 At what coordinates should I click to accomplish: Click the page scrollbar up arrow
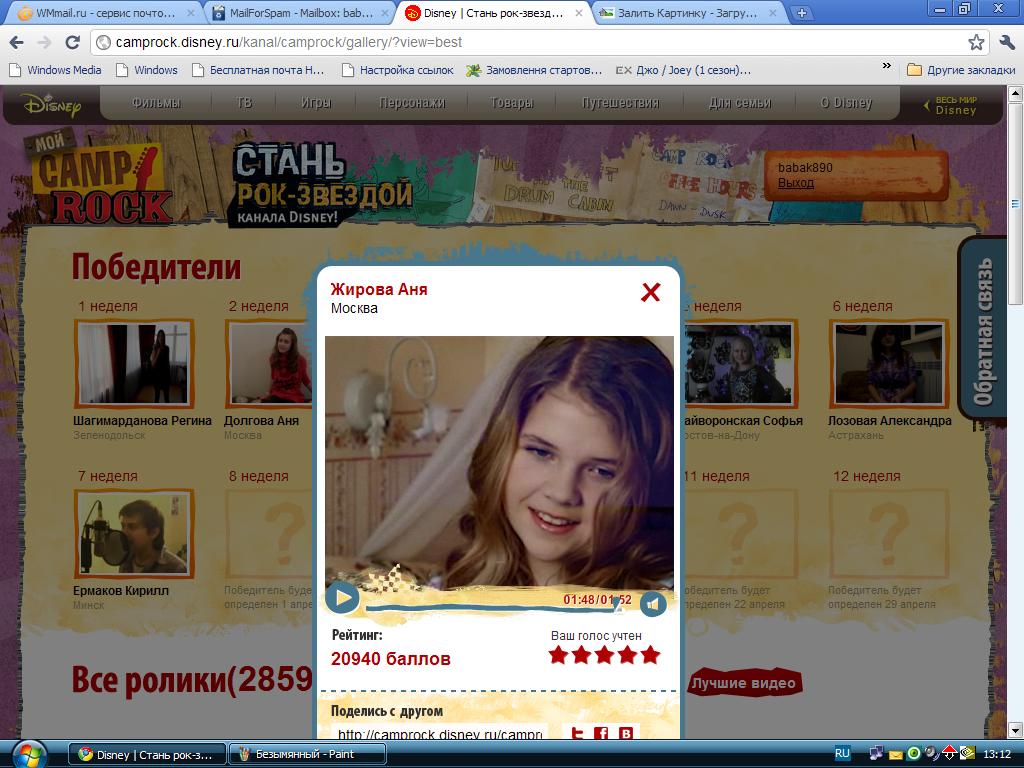tap(1015, 93)
